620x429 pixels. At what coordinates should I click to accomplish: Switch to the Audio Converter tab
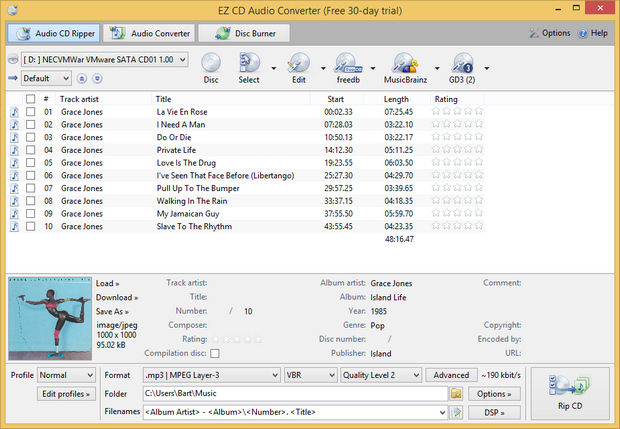tap(149, 33)
